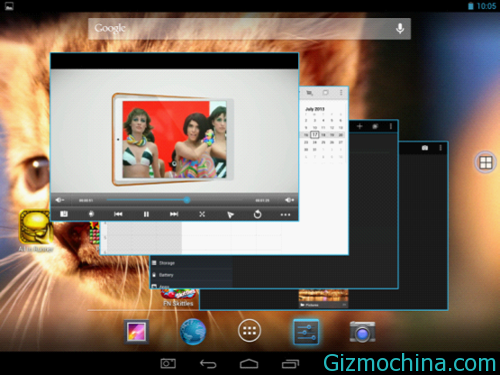Screen dimensions: 500x375
Task: Launch the Gallery app from the dock
Action: click(x=136, y=332)
